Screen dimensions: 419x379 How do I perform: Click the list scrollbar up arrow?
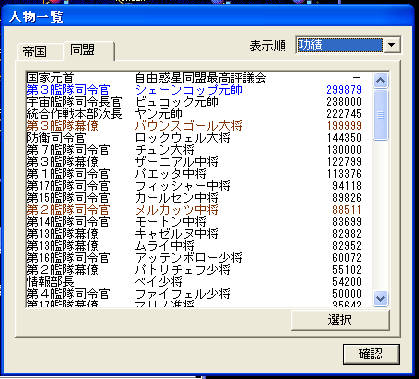[x=381, y=80]
